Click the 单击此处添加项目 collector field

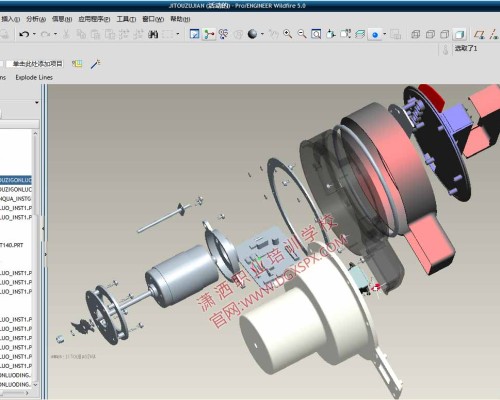(x=34, y=64)
